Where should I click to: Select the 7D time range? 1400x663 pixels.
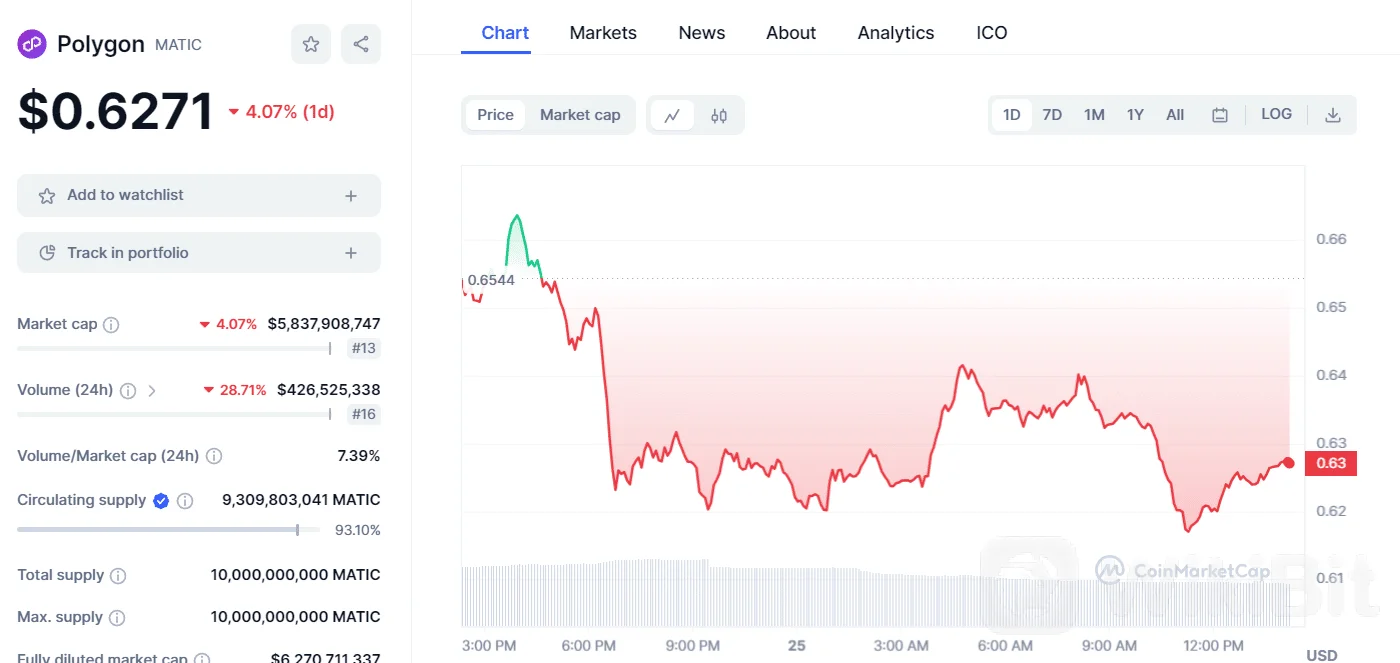[1052, 115]
